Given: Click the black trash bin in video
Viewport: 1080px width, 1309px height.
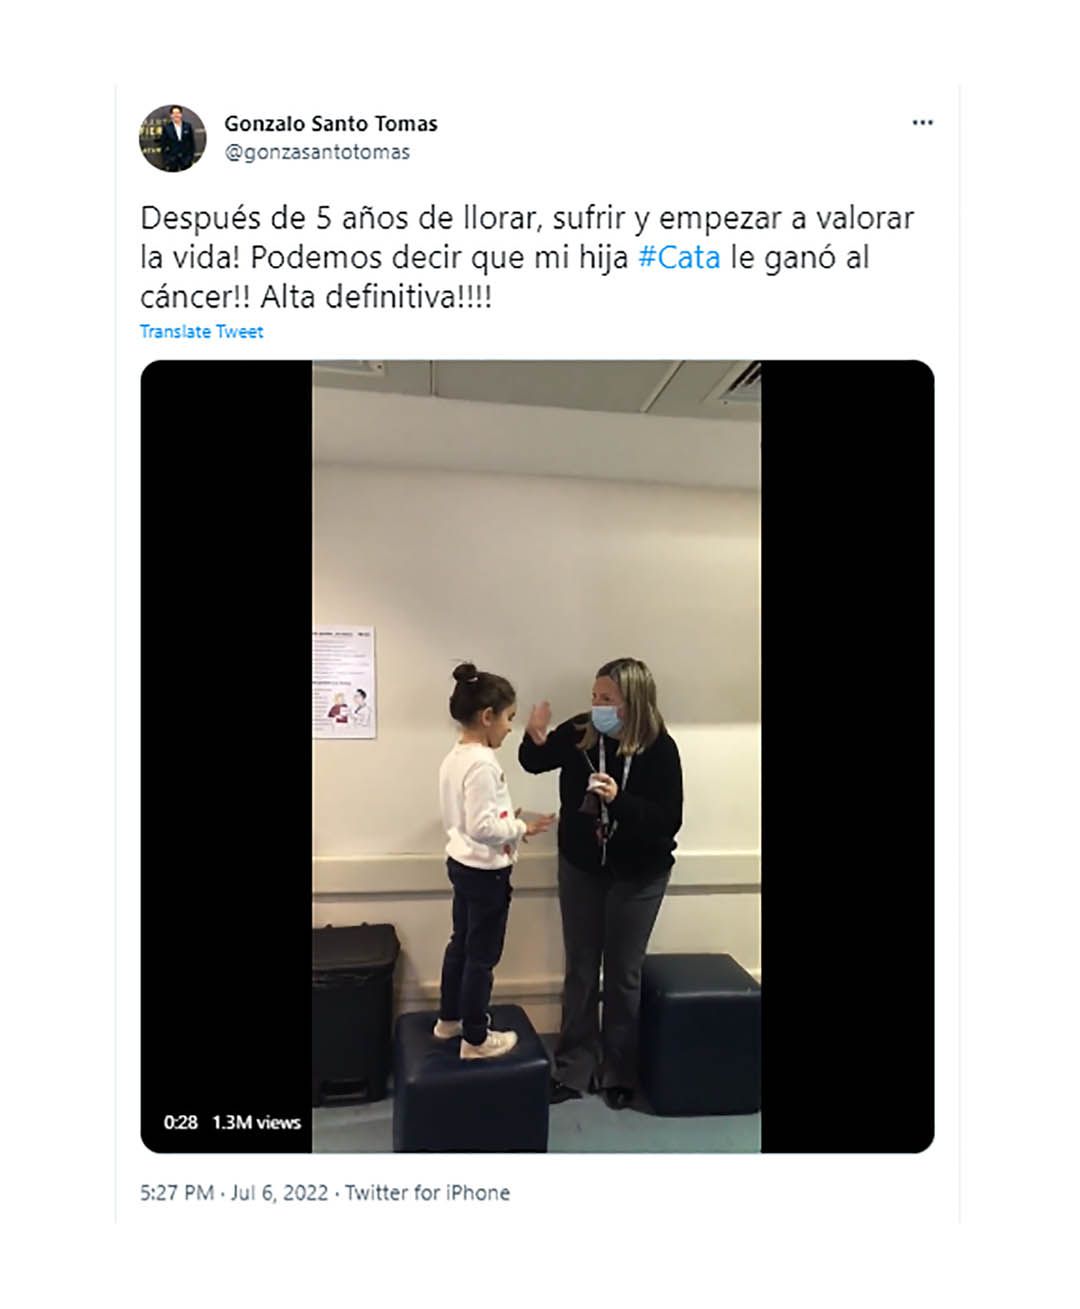Looking at the screenshot, I should (354, 1012).
